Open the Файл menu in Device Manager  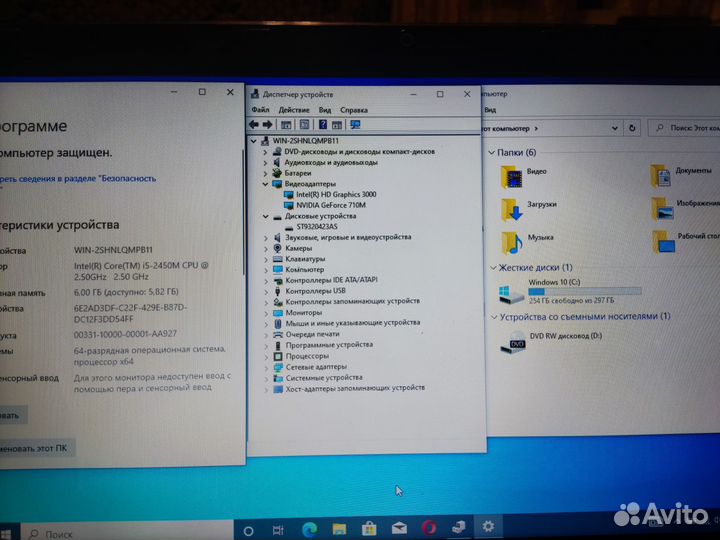coord(260,110)
